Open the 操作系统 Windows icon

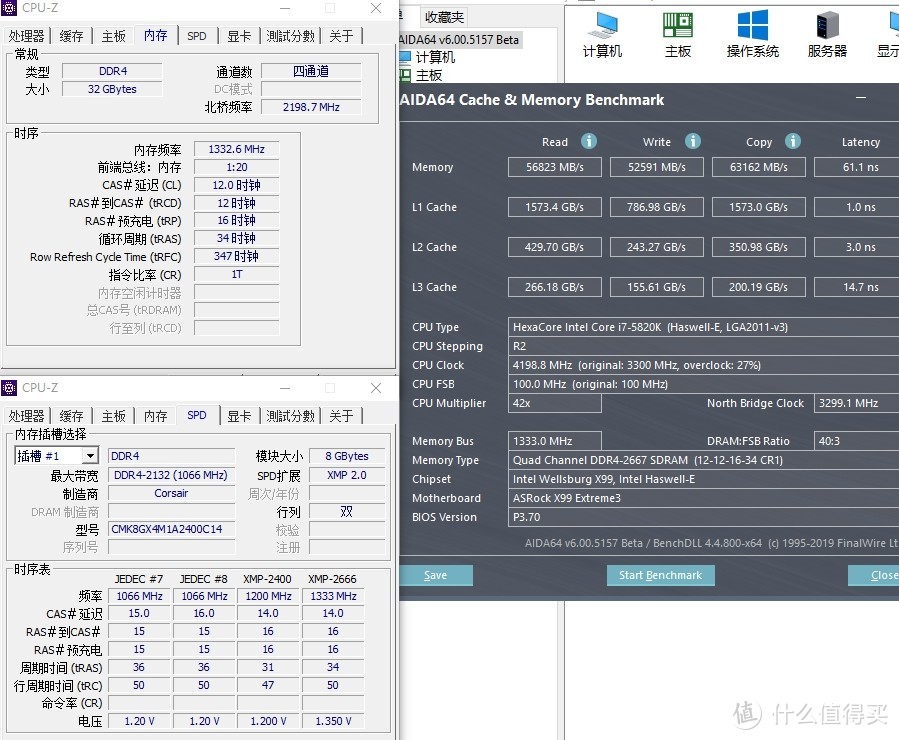(x=752, y=34)
